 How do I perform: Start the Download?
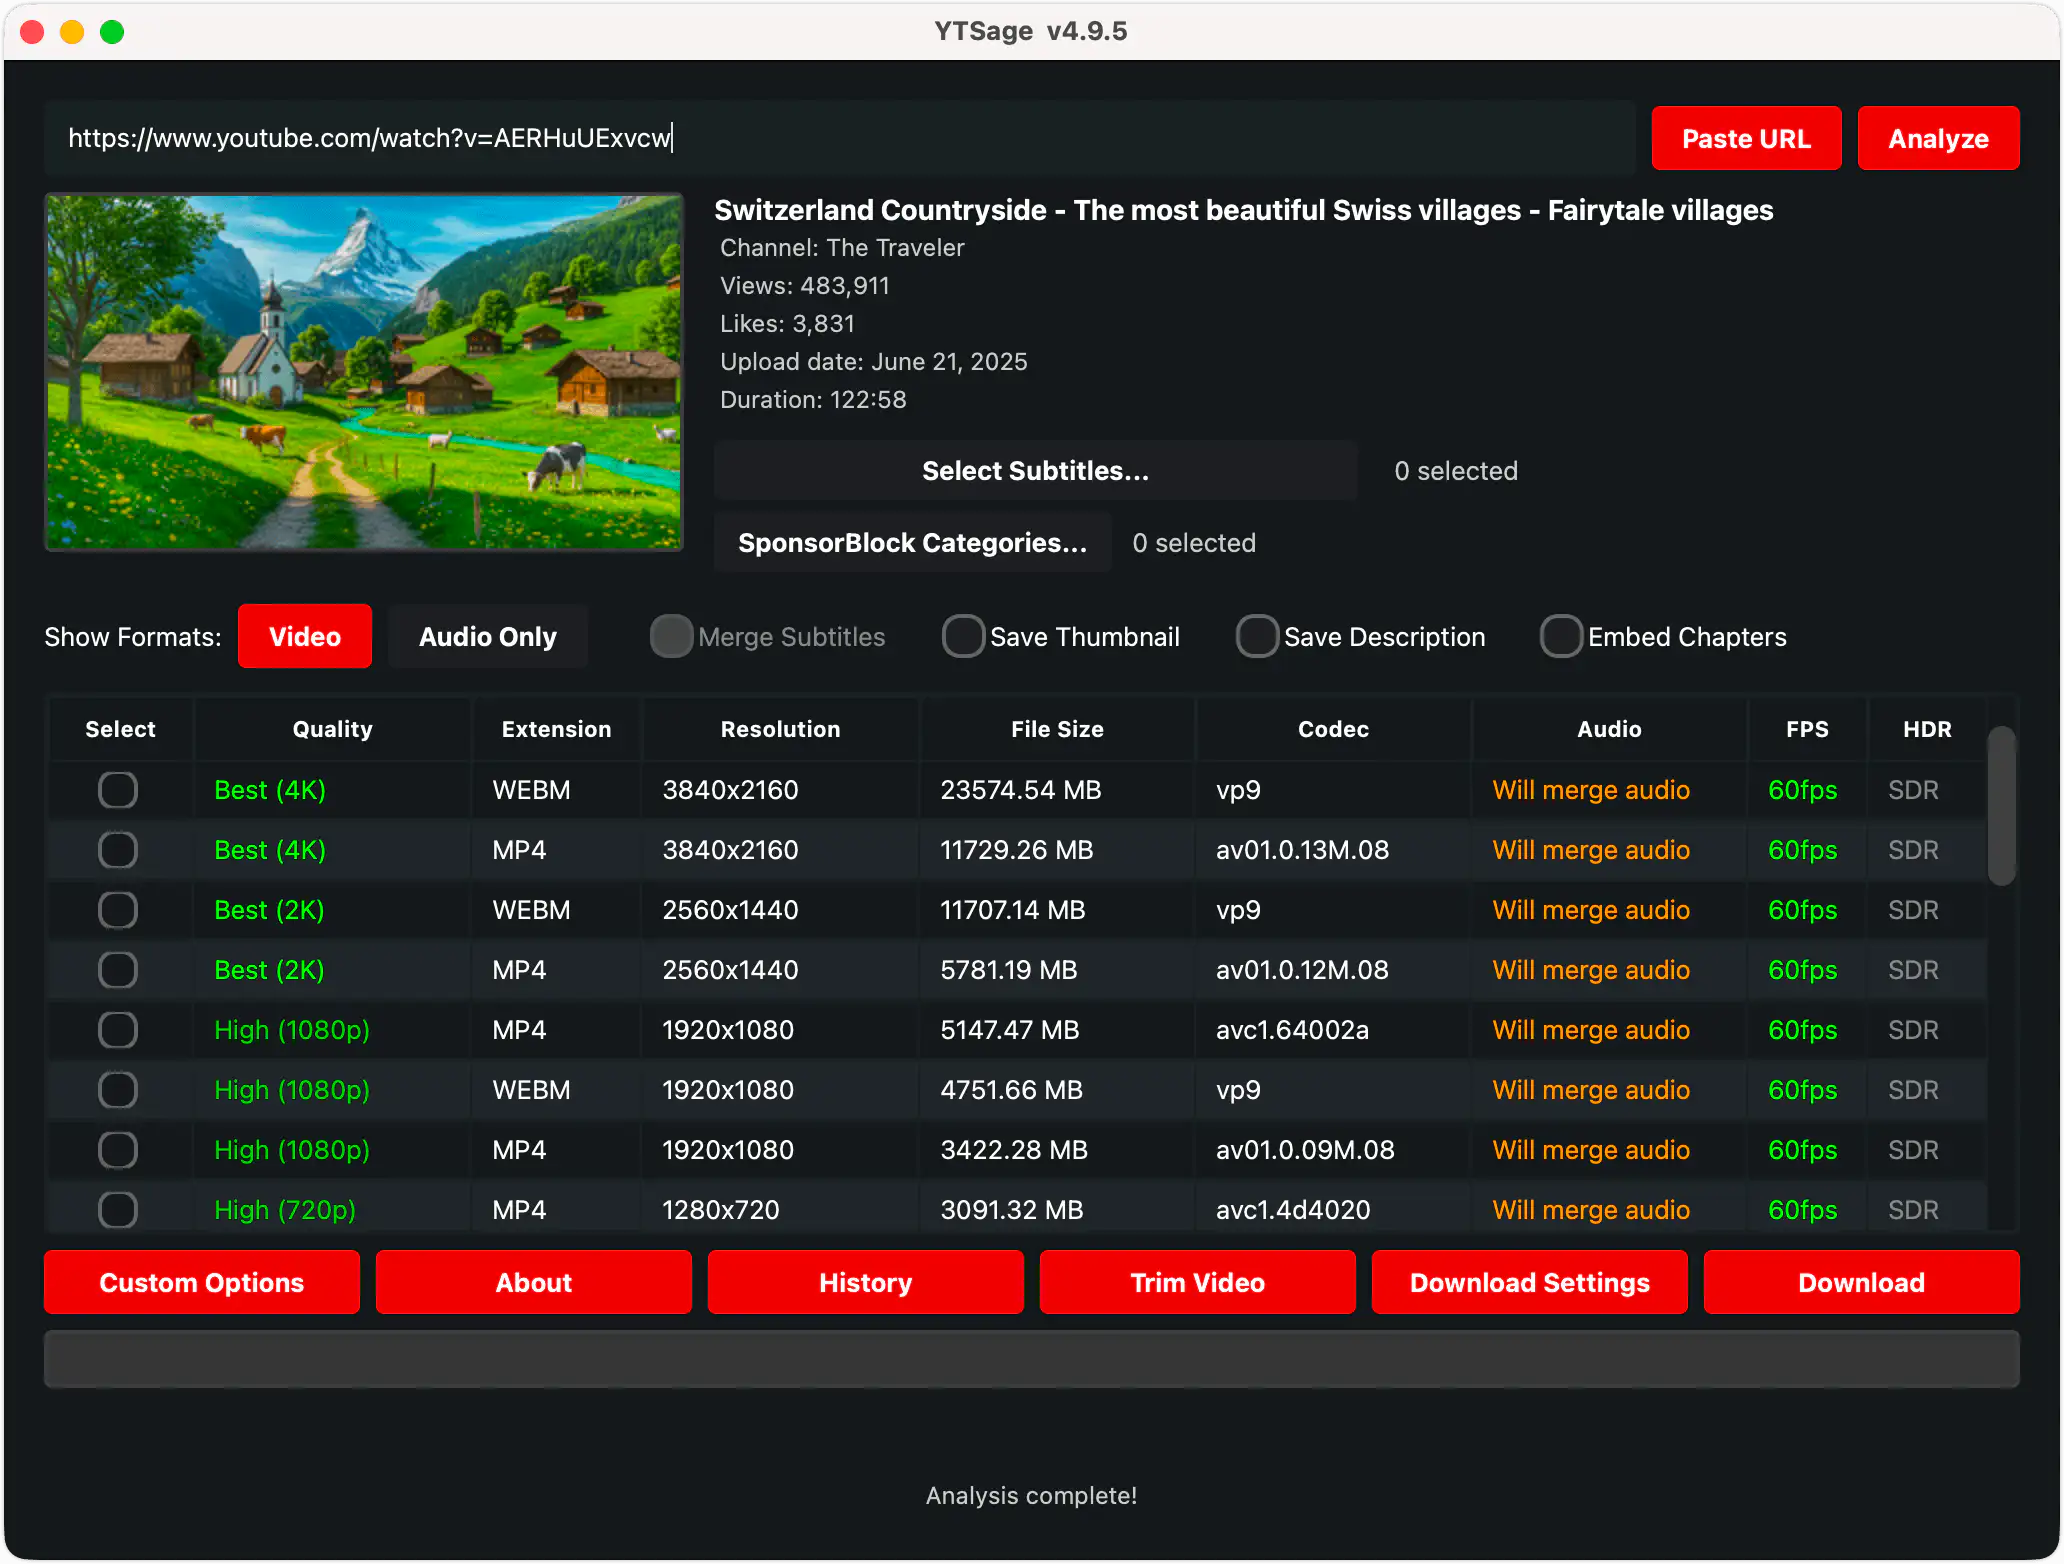[x=1861, y=1283]
